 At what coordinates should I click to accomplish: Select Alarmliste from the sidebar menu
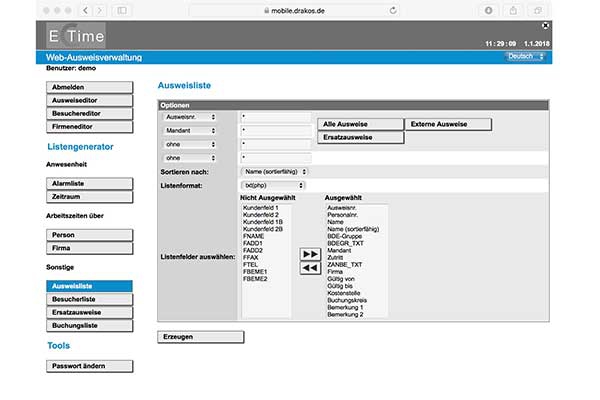pyautogui.click(x=89, y=184)
